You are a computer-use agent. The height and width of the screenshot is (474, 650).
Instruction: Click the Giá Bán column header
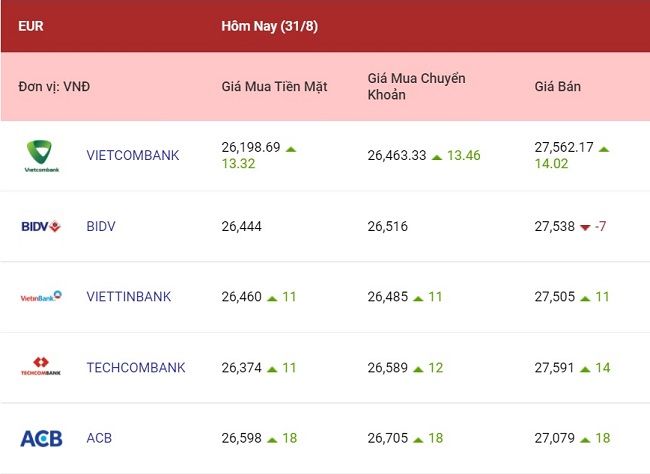coord(557,87)
